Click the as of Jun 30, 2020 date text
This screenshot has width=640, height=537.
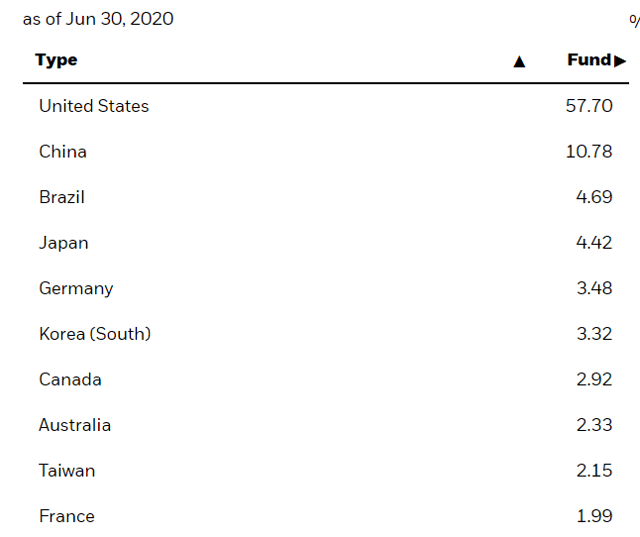[98, 19]
